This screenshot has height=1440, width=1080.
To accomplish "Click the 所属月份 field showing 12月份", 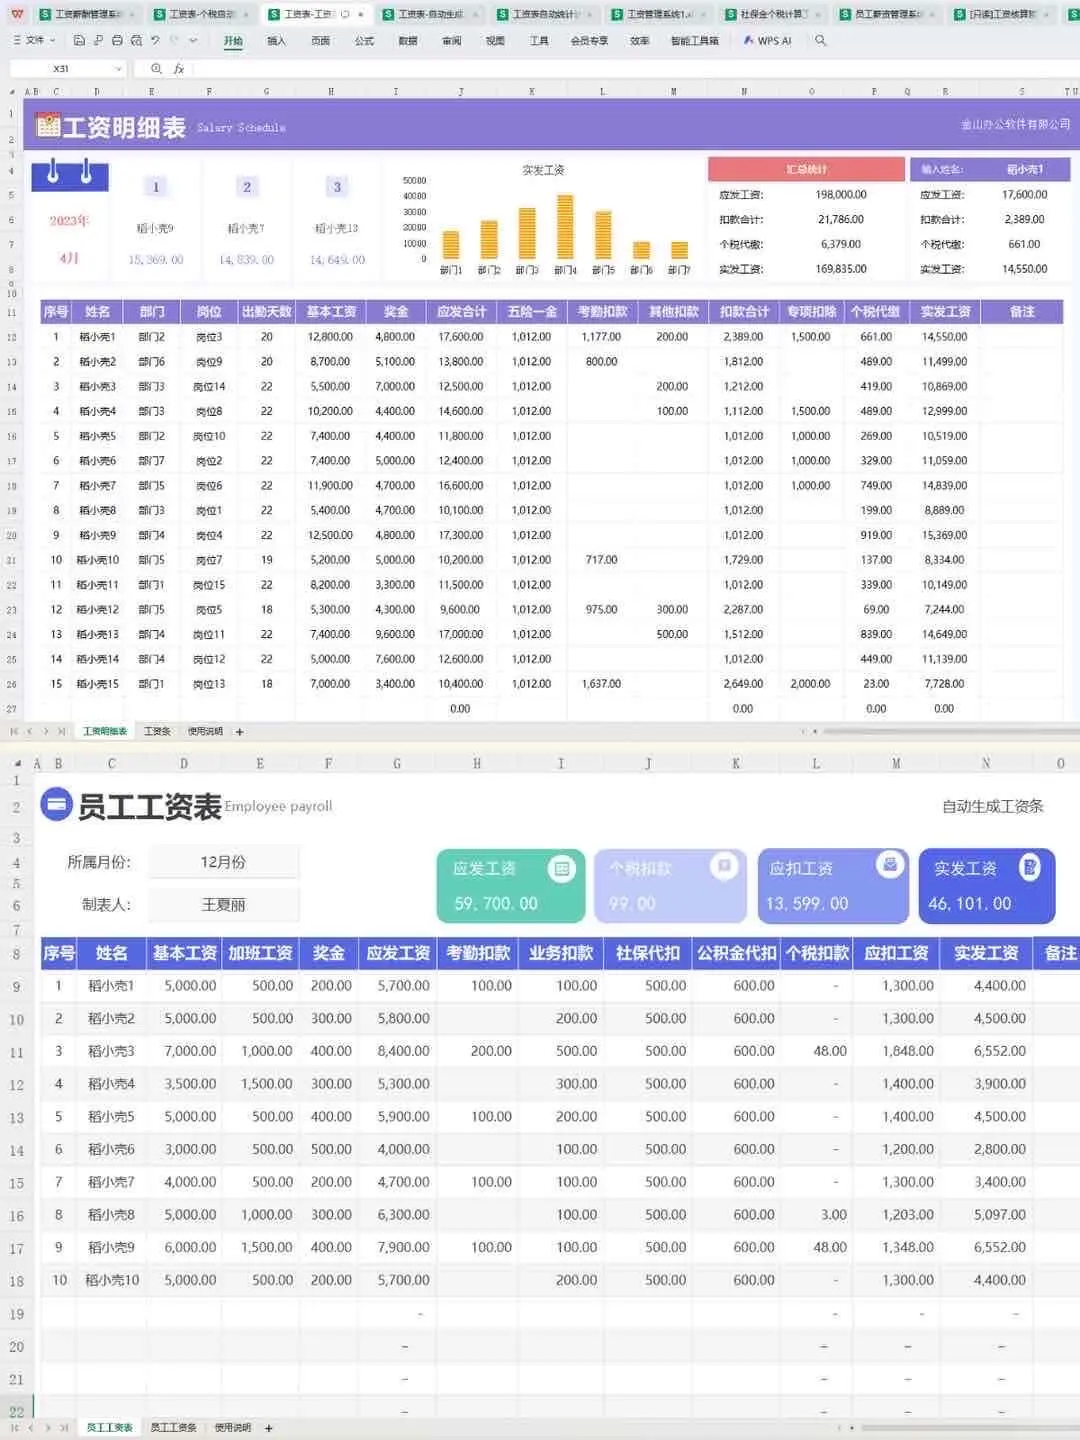I will coord(224,862).
